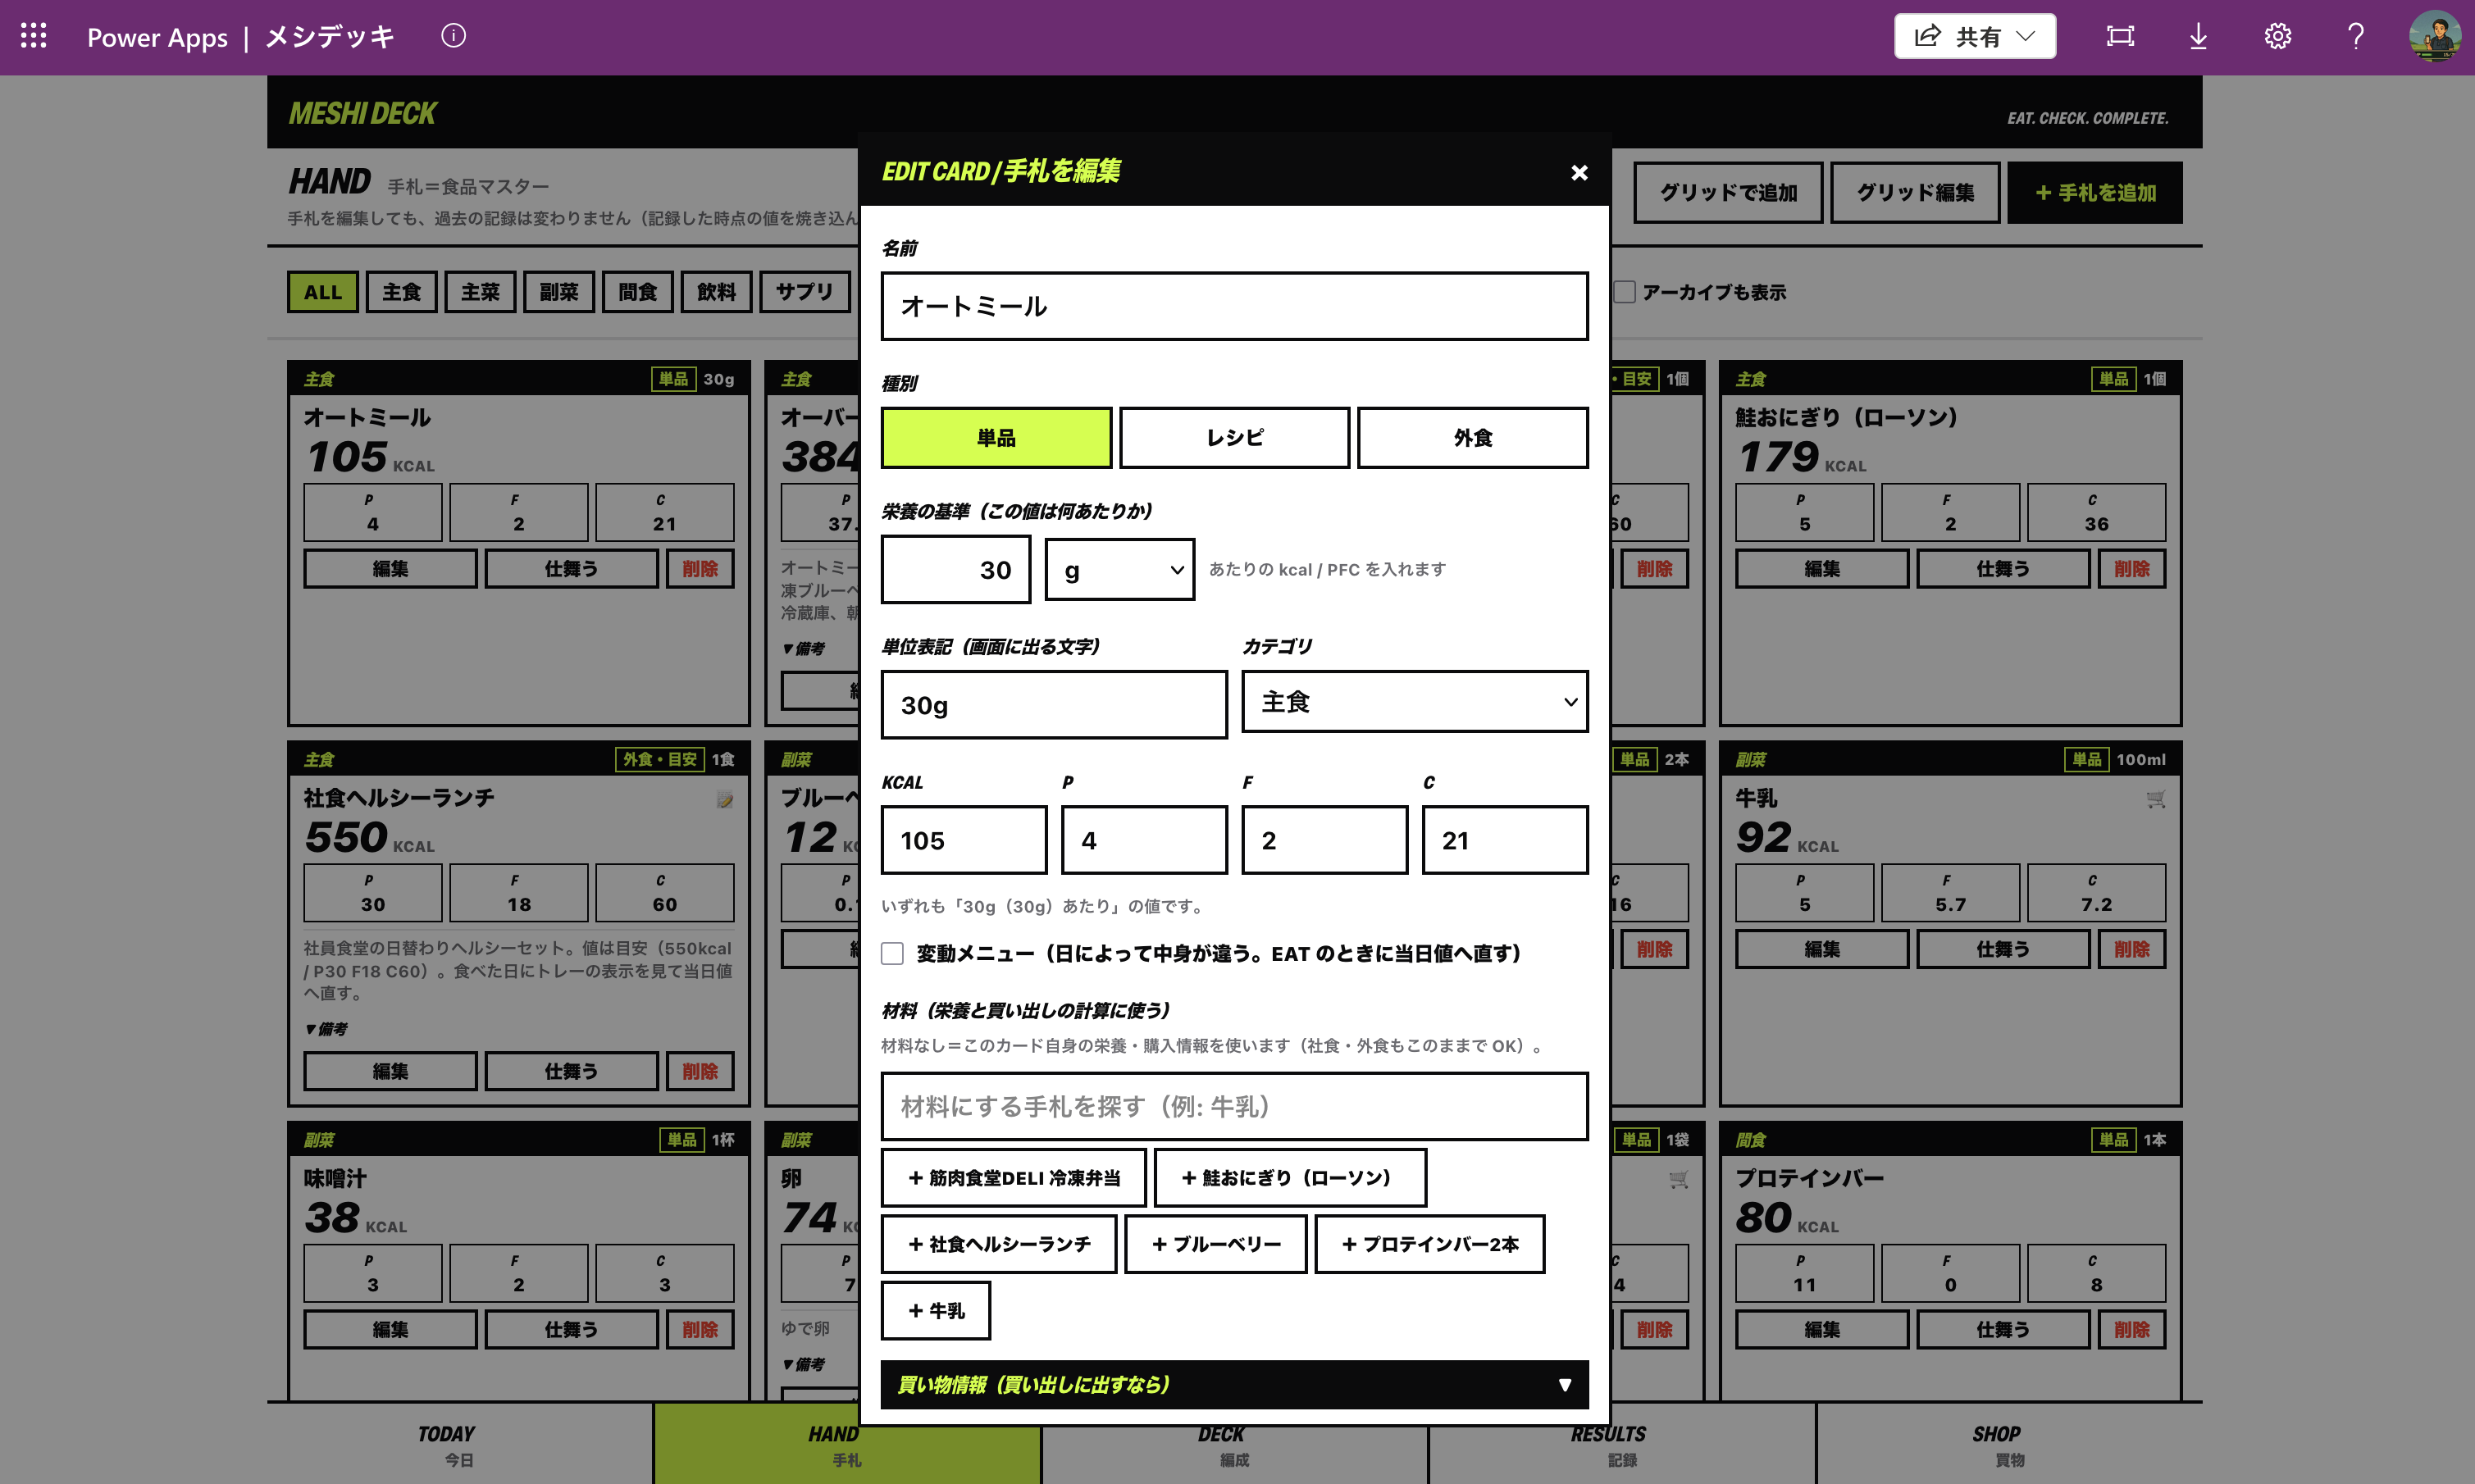Screen dimensions: 2475x1484
Task: Delete the 社食ヘルシーランチ card
Action: tap(700, 1071)
